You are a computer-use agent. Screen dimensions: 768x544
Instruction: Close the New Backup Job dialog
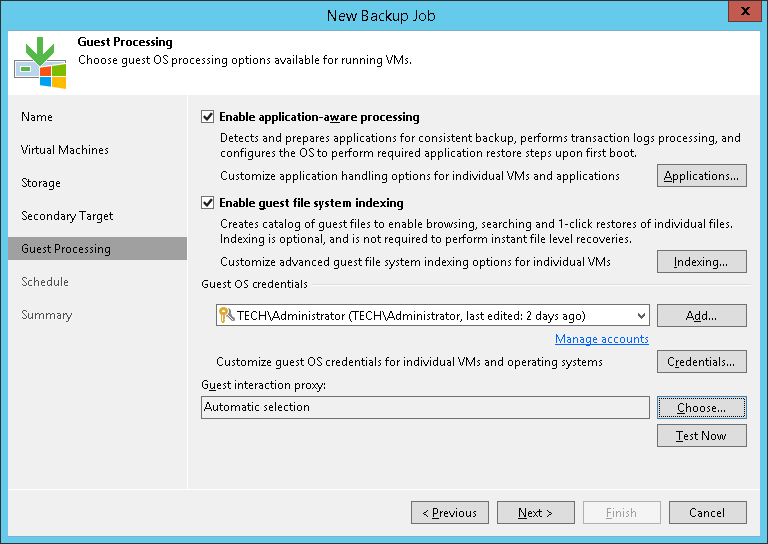tap(741, 15)
